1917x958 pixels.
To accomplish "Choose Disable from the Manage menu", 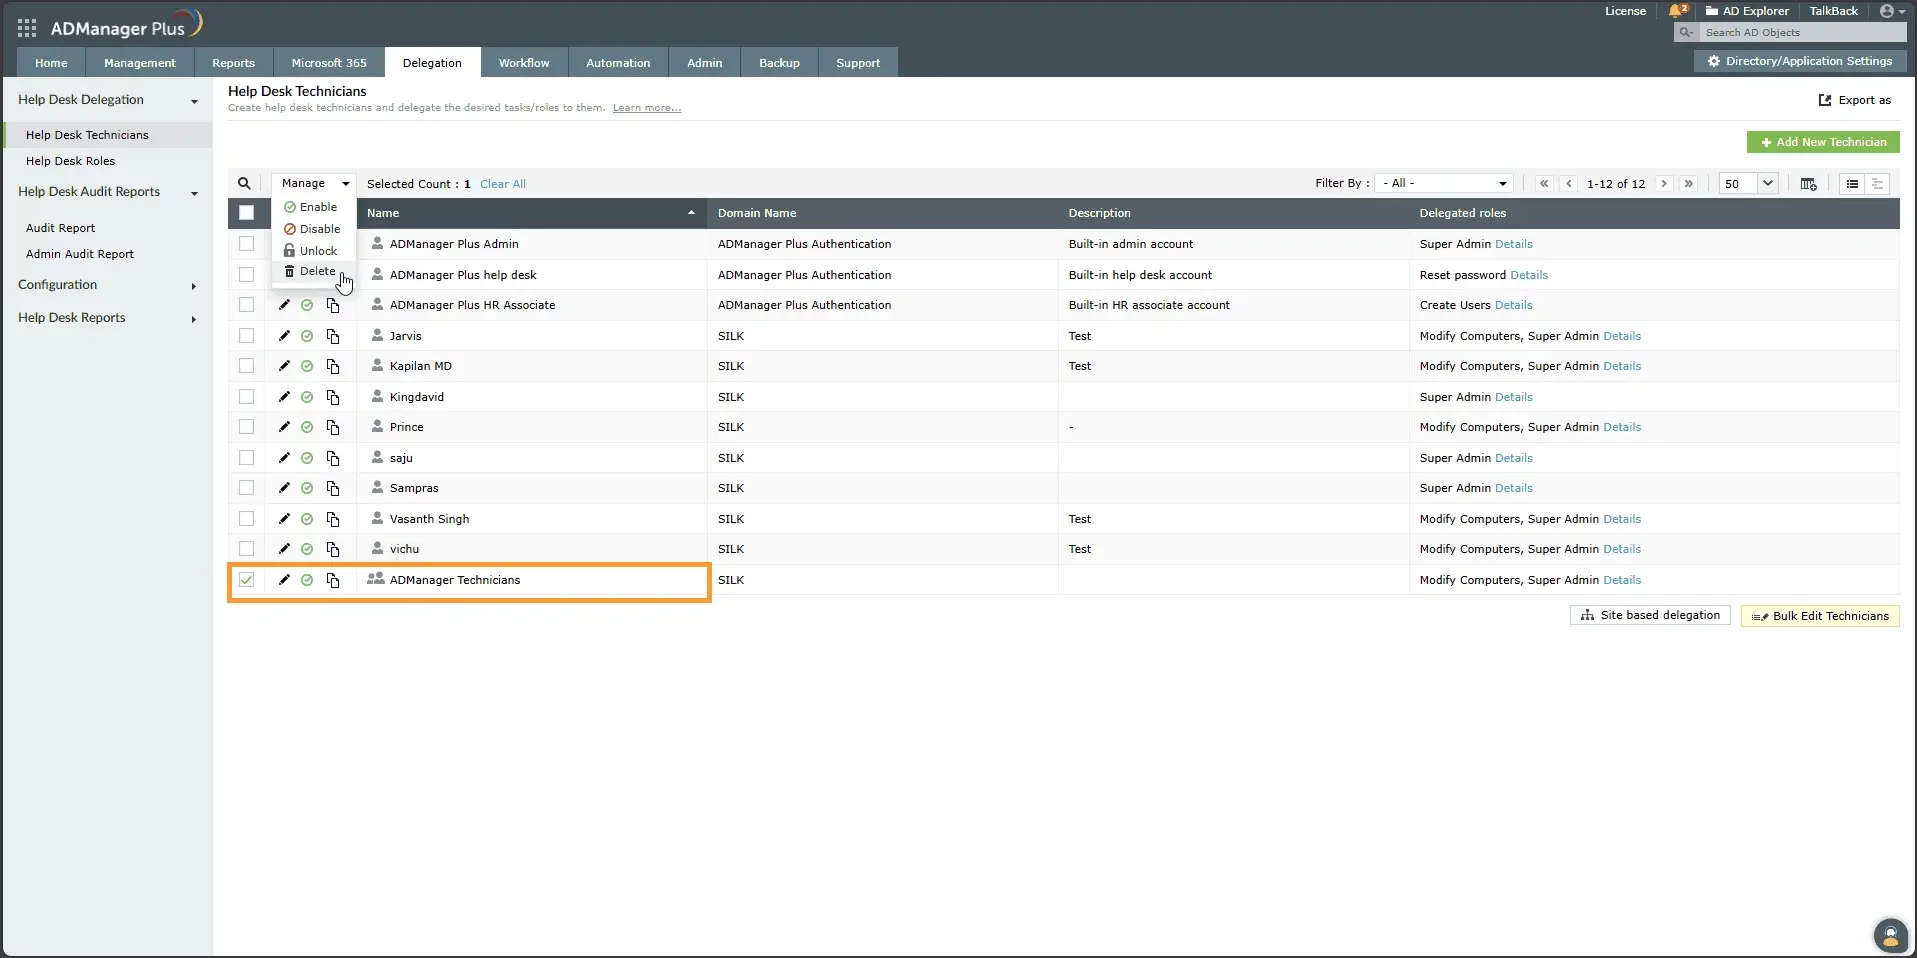I will [x=313, y=229].
